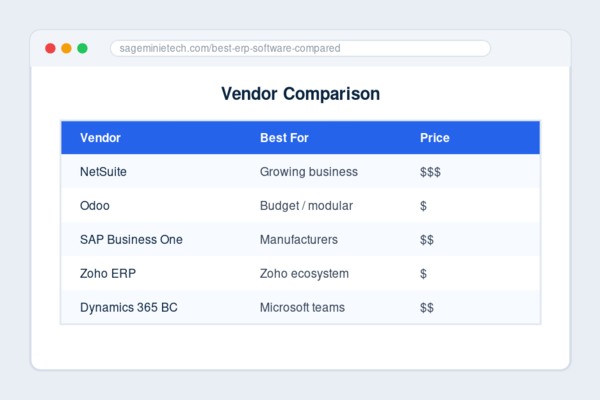This screenshot has width=600, height=400.
Task: Select the Odoo vendor cell
Action: (95, 206)
